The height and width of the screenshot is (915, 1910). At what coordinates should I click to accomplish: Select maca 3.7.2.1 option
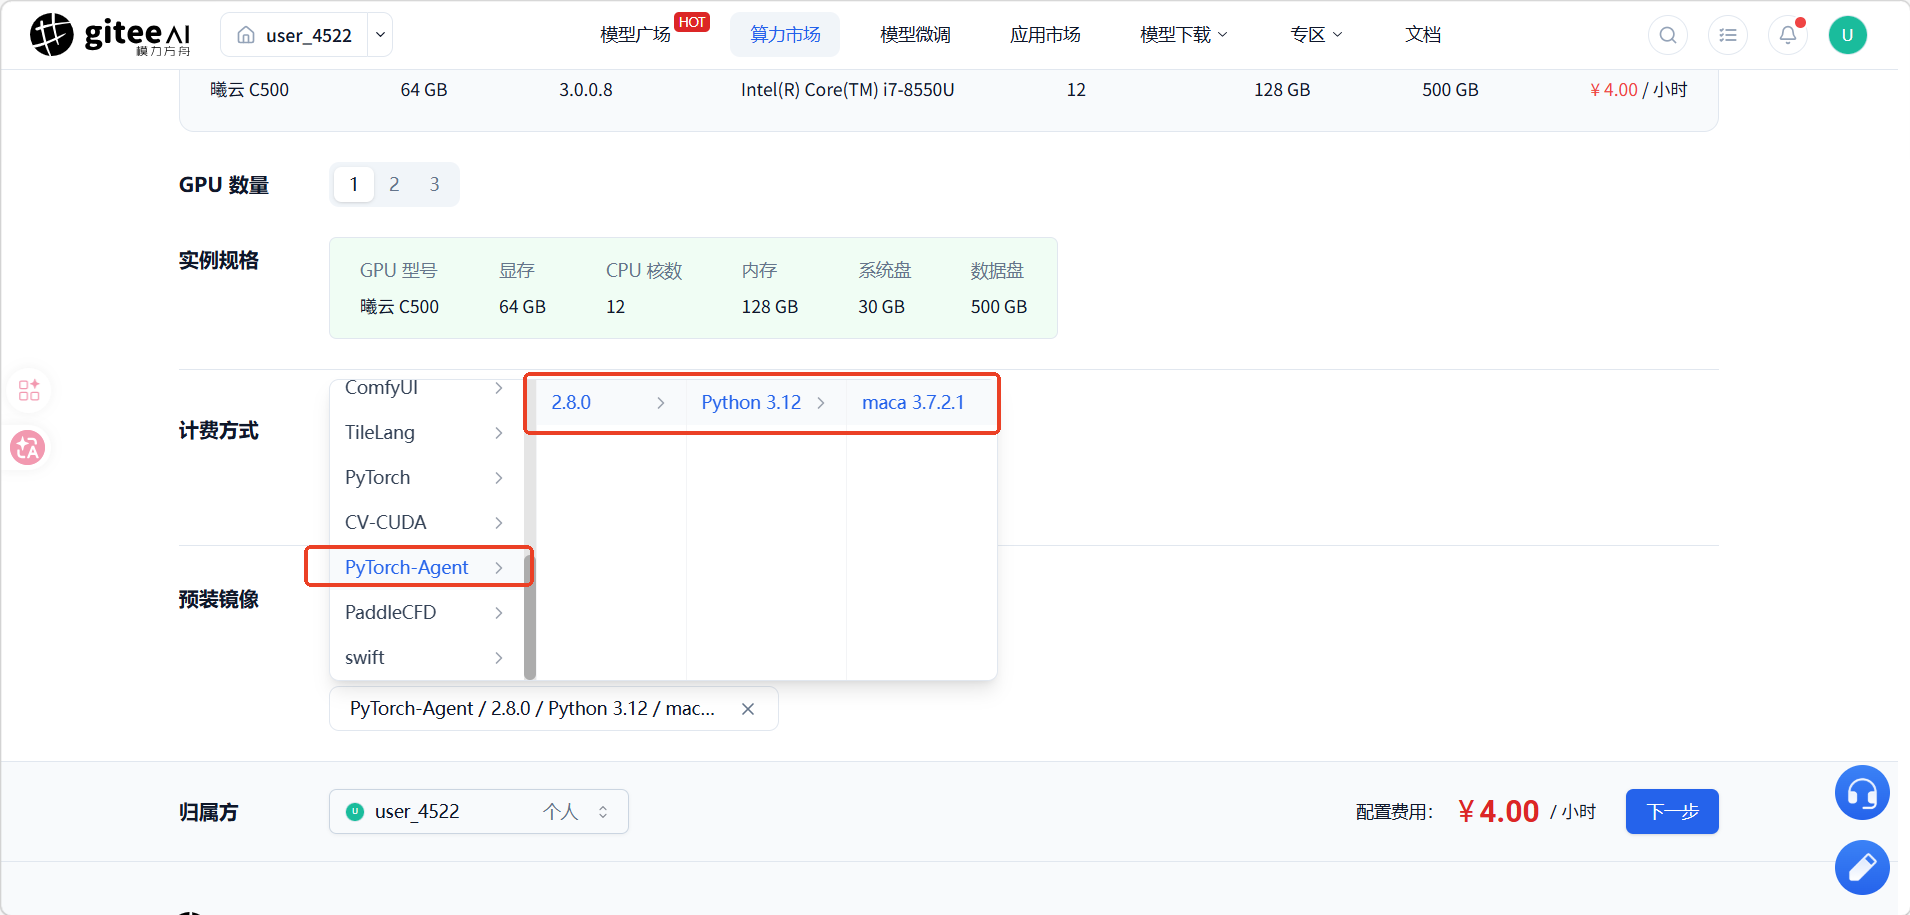(920, 402)
